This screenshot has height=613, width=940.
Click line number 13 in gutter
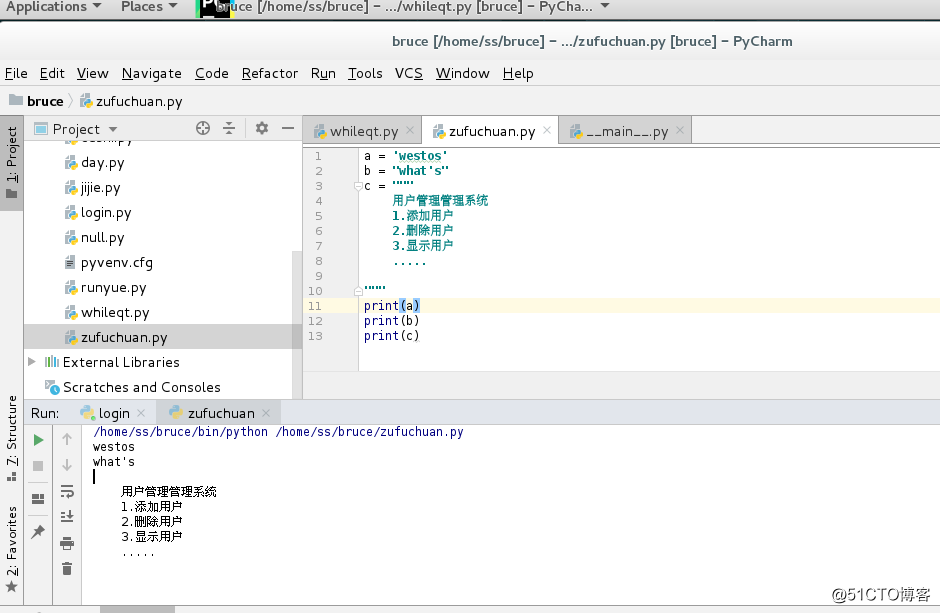315,336
